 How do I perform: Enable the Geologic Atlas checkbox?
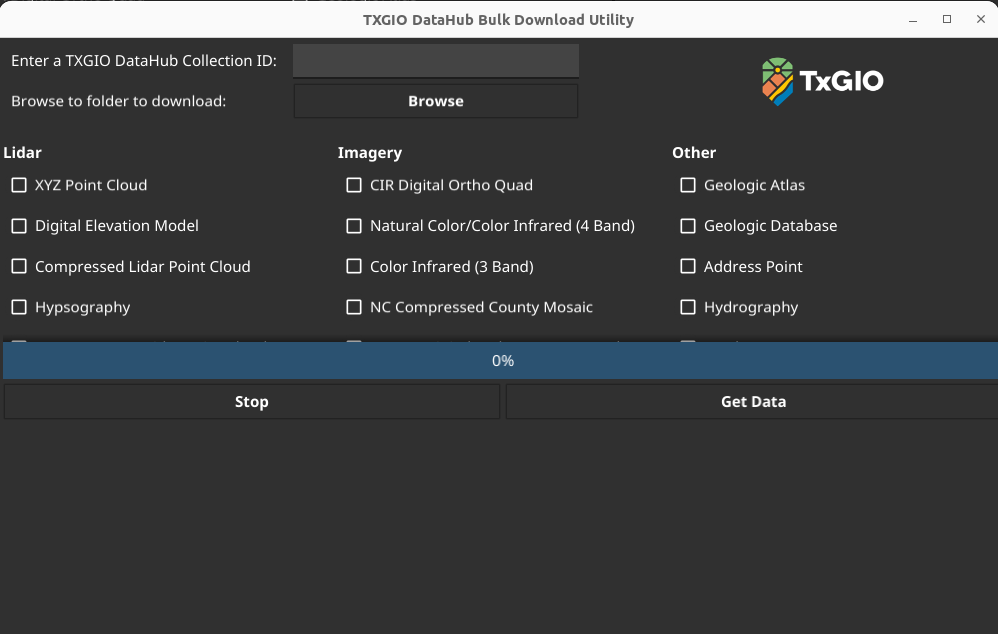(x=688, y=185)
